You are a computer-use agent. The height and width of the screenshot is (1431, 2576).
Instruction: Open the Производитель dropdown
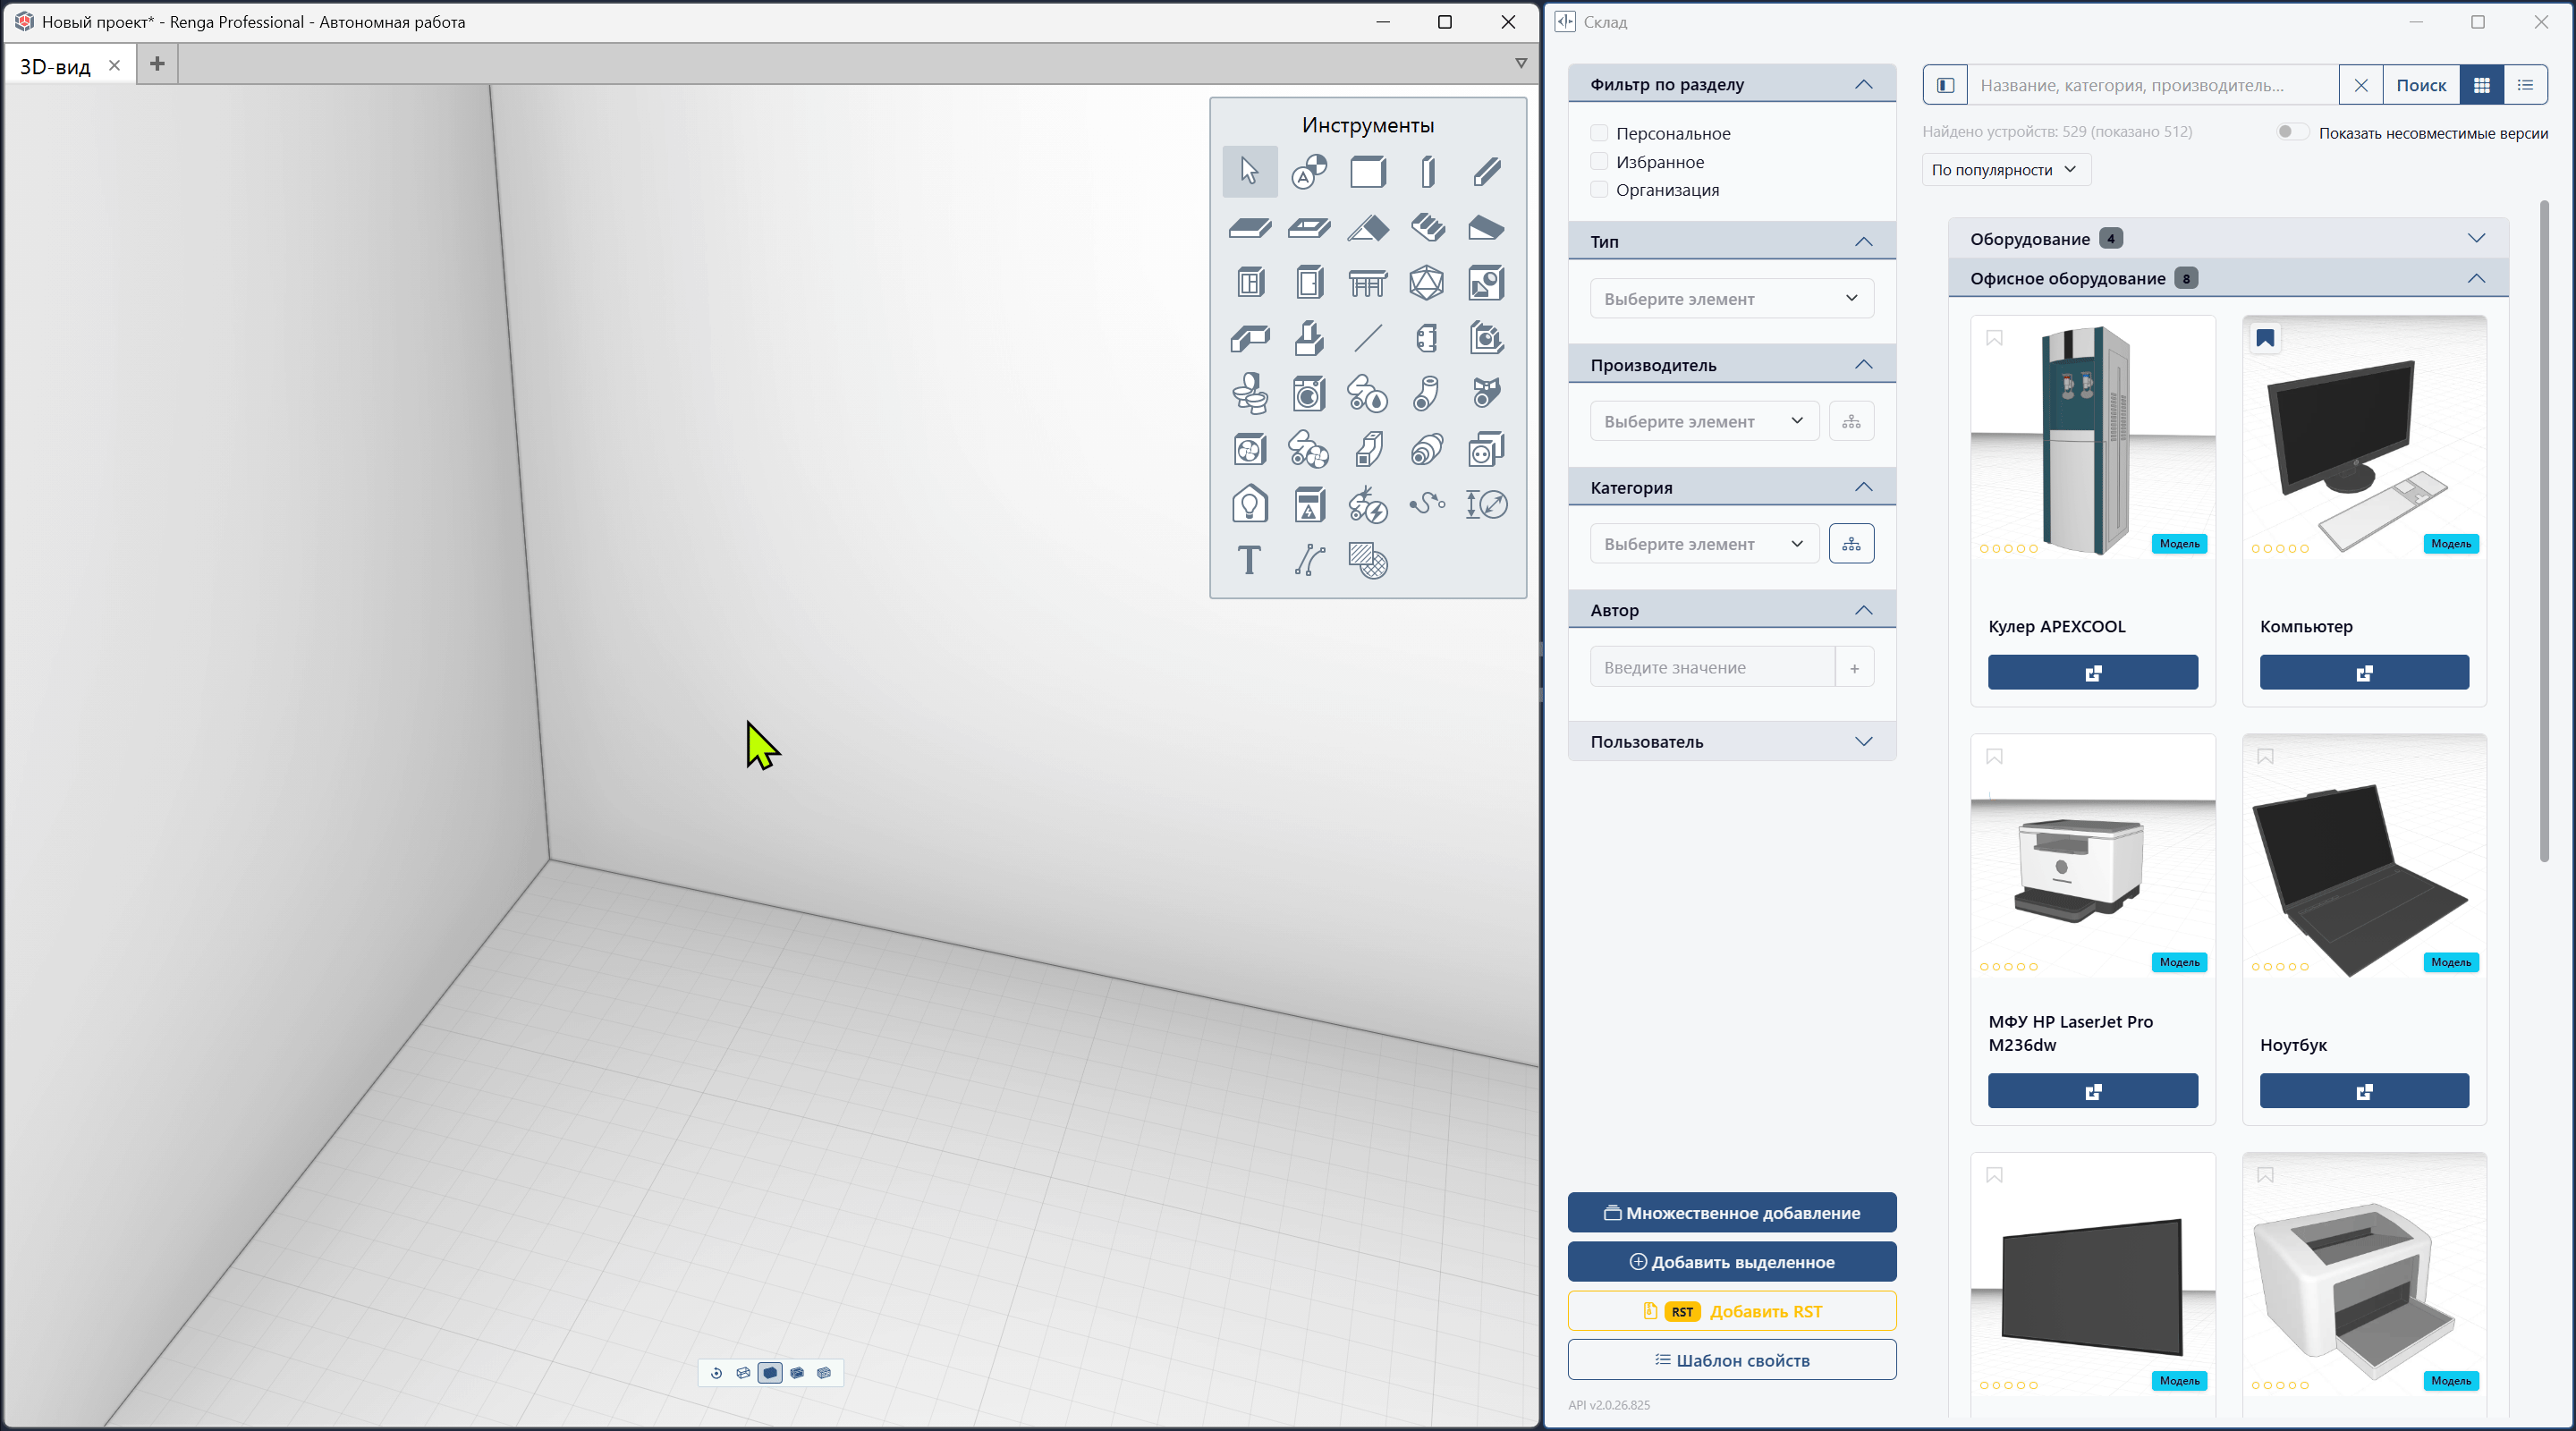point(1704,421)
